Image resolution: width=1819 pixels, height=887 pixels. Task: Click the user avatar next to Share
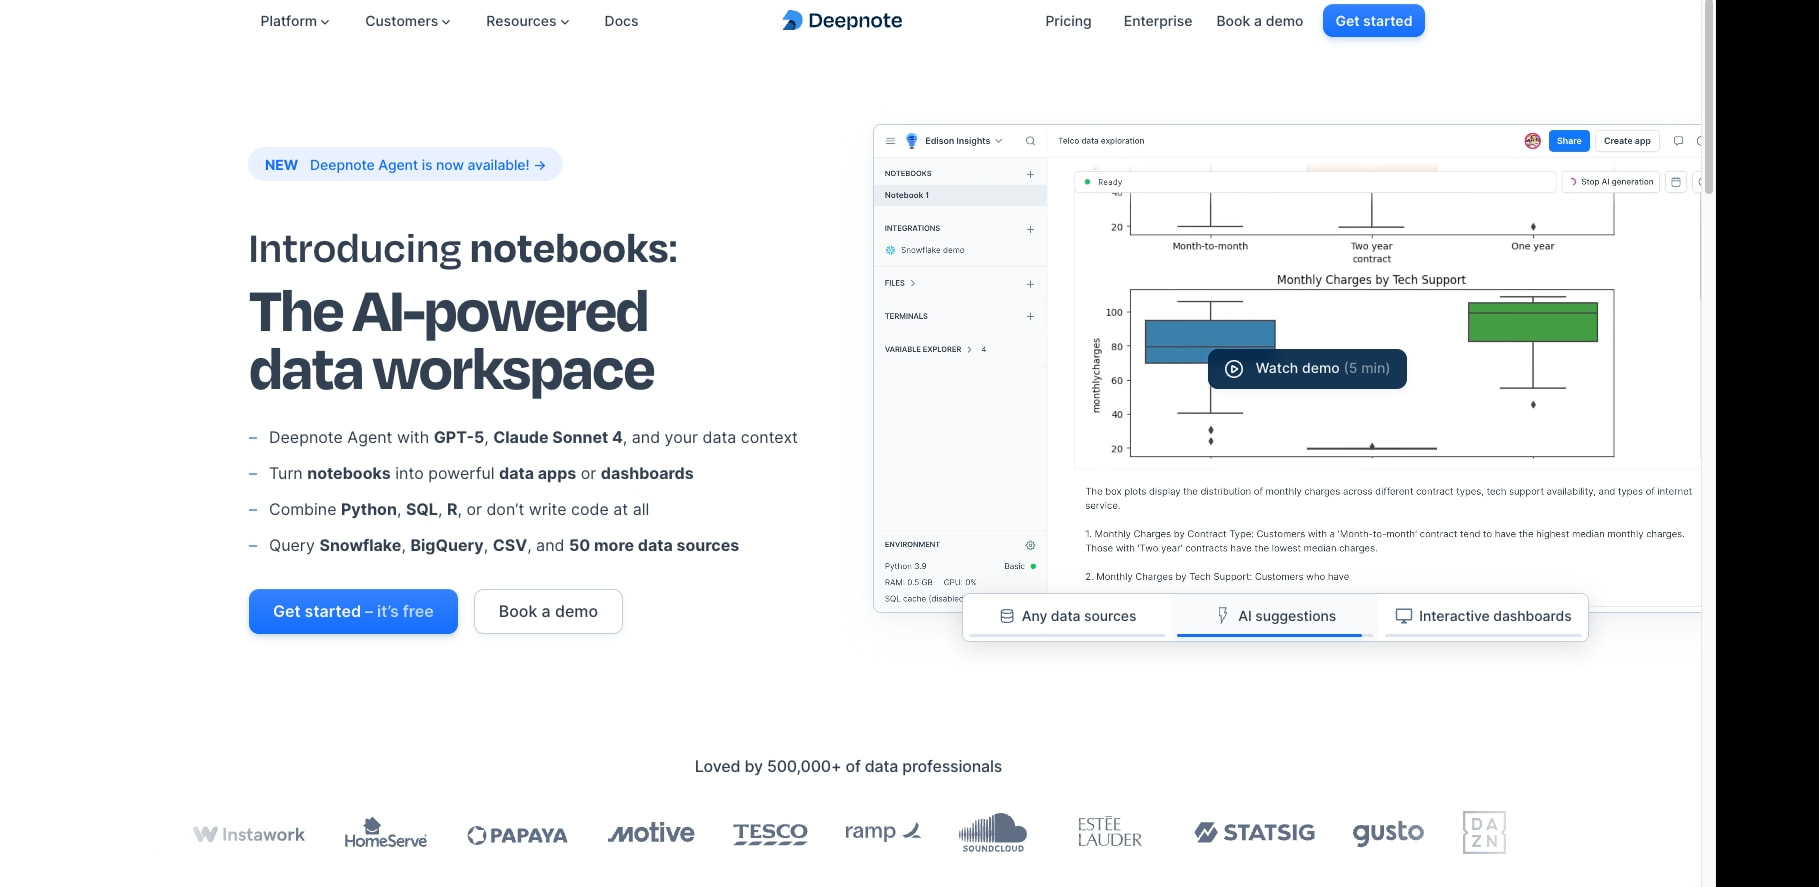click(1532, 141)
